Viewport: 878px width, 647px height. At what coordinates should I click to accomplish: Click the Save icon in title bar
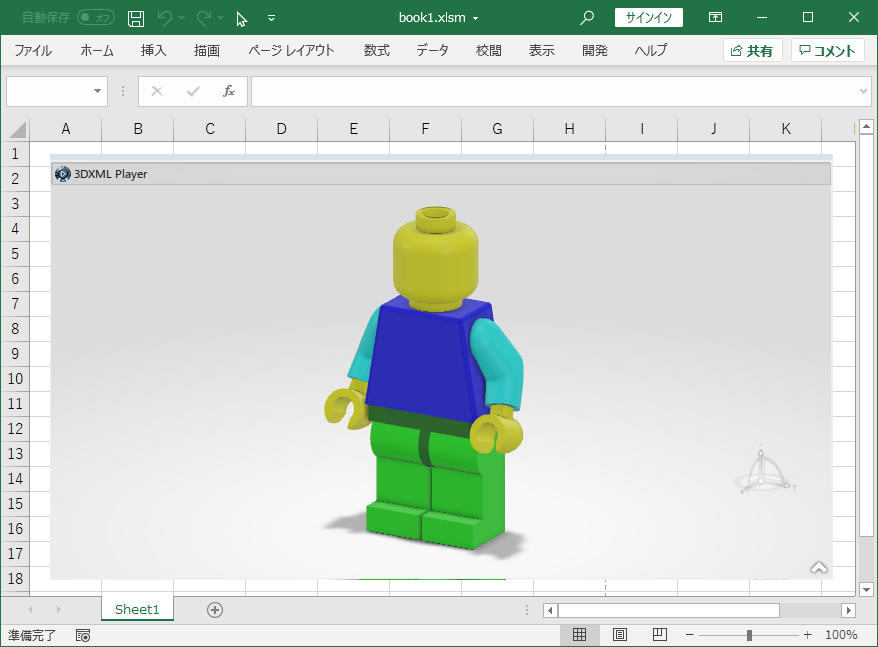click(x=136, y=18)
